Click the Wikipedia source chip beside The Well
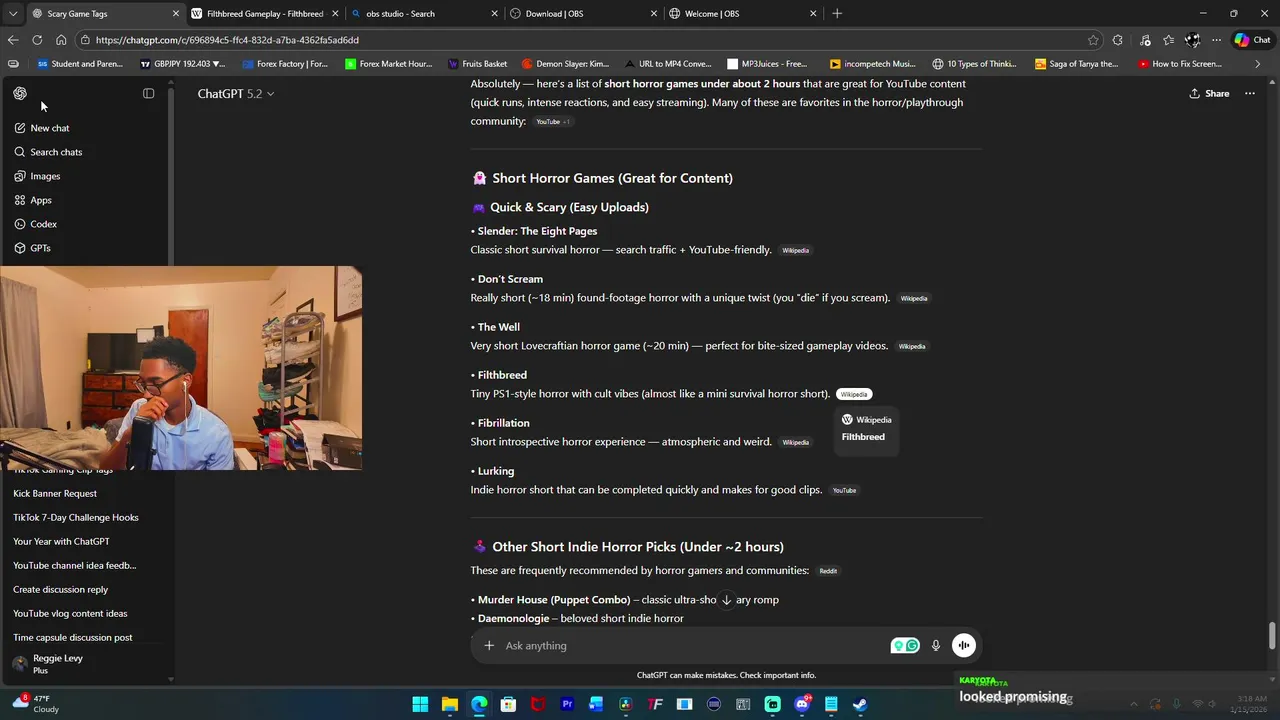The width and height of the screenshot is (1280, 720). click(x=911, y=346)
